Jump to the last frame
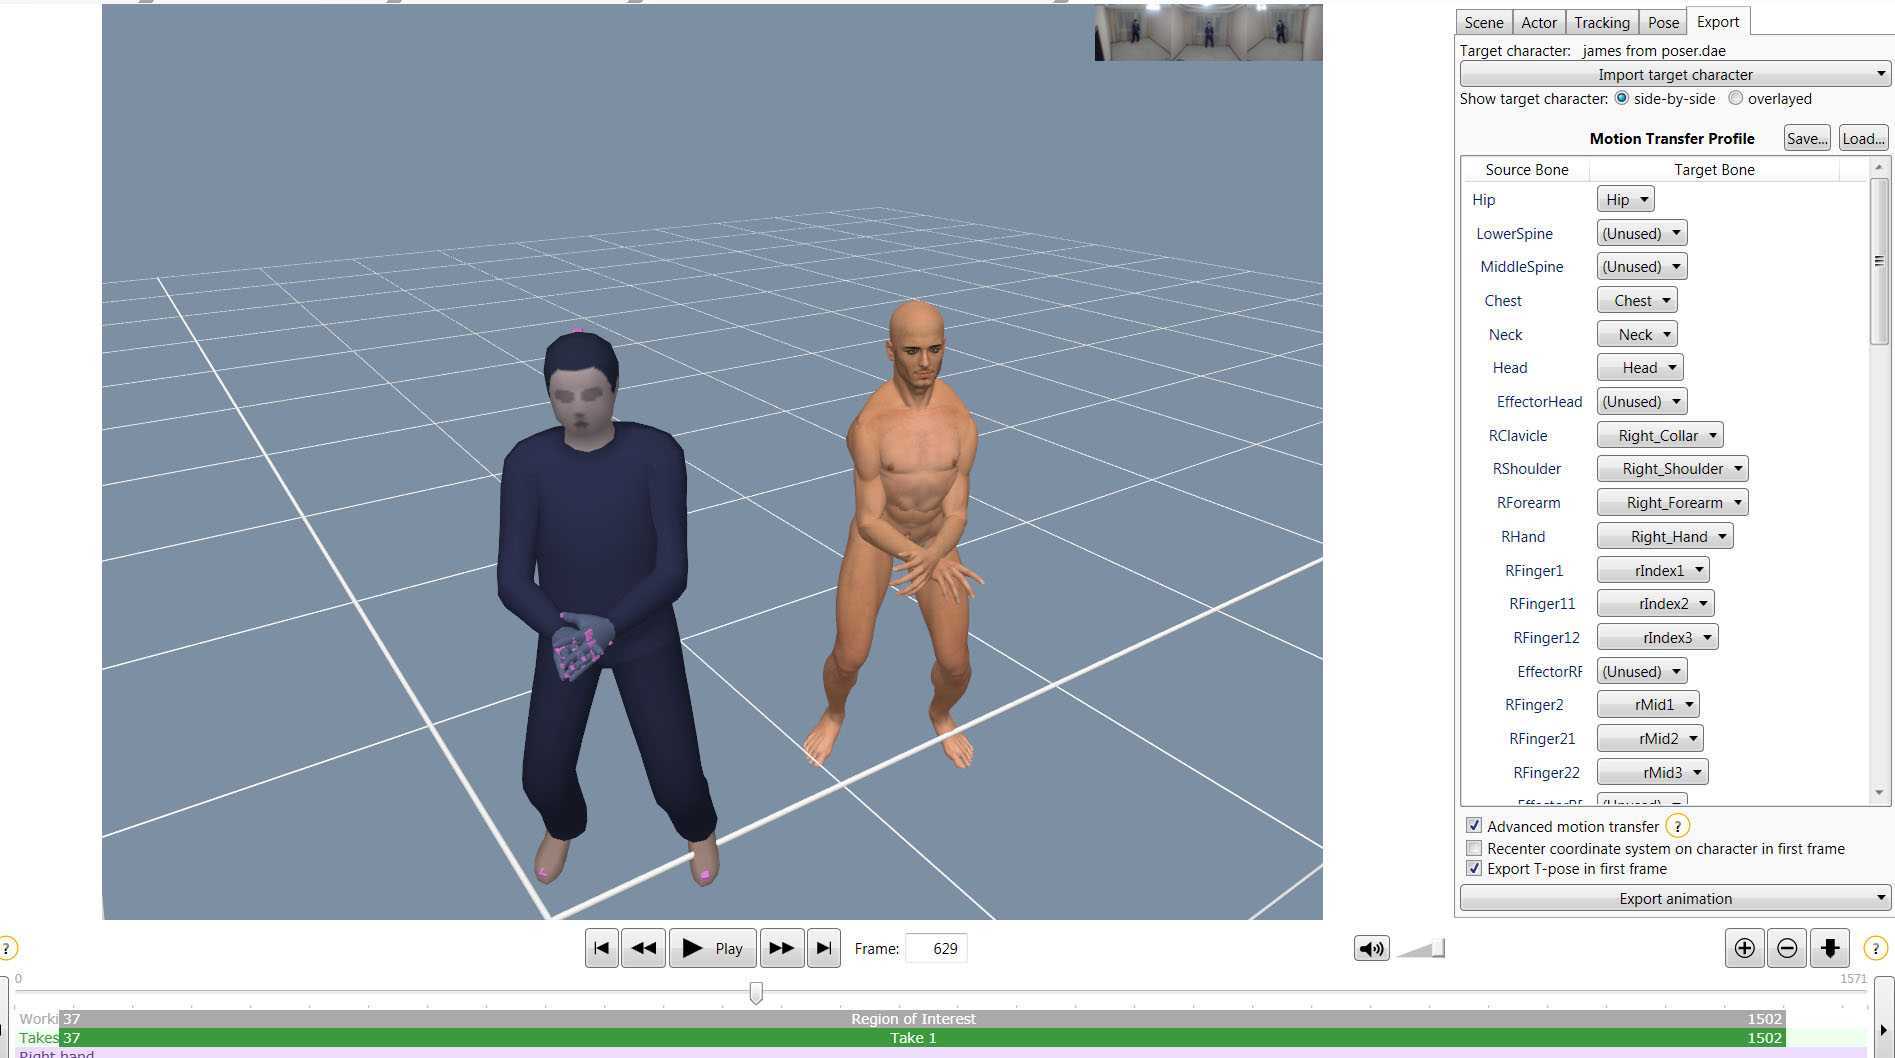This screenshot has width=1895, height=1058. point(824,948)
